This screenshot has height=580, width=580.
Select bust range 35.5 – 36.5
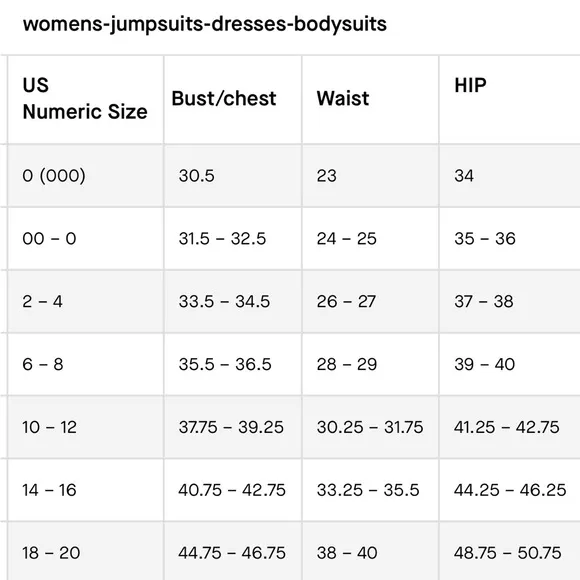225,364
